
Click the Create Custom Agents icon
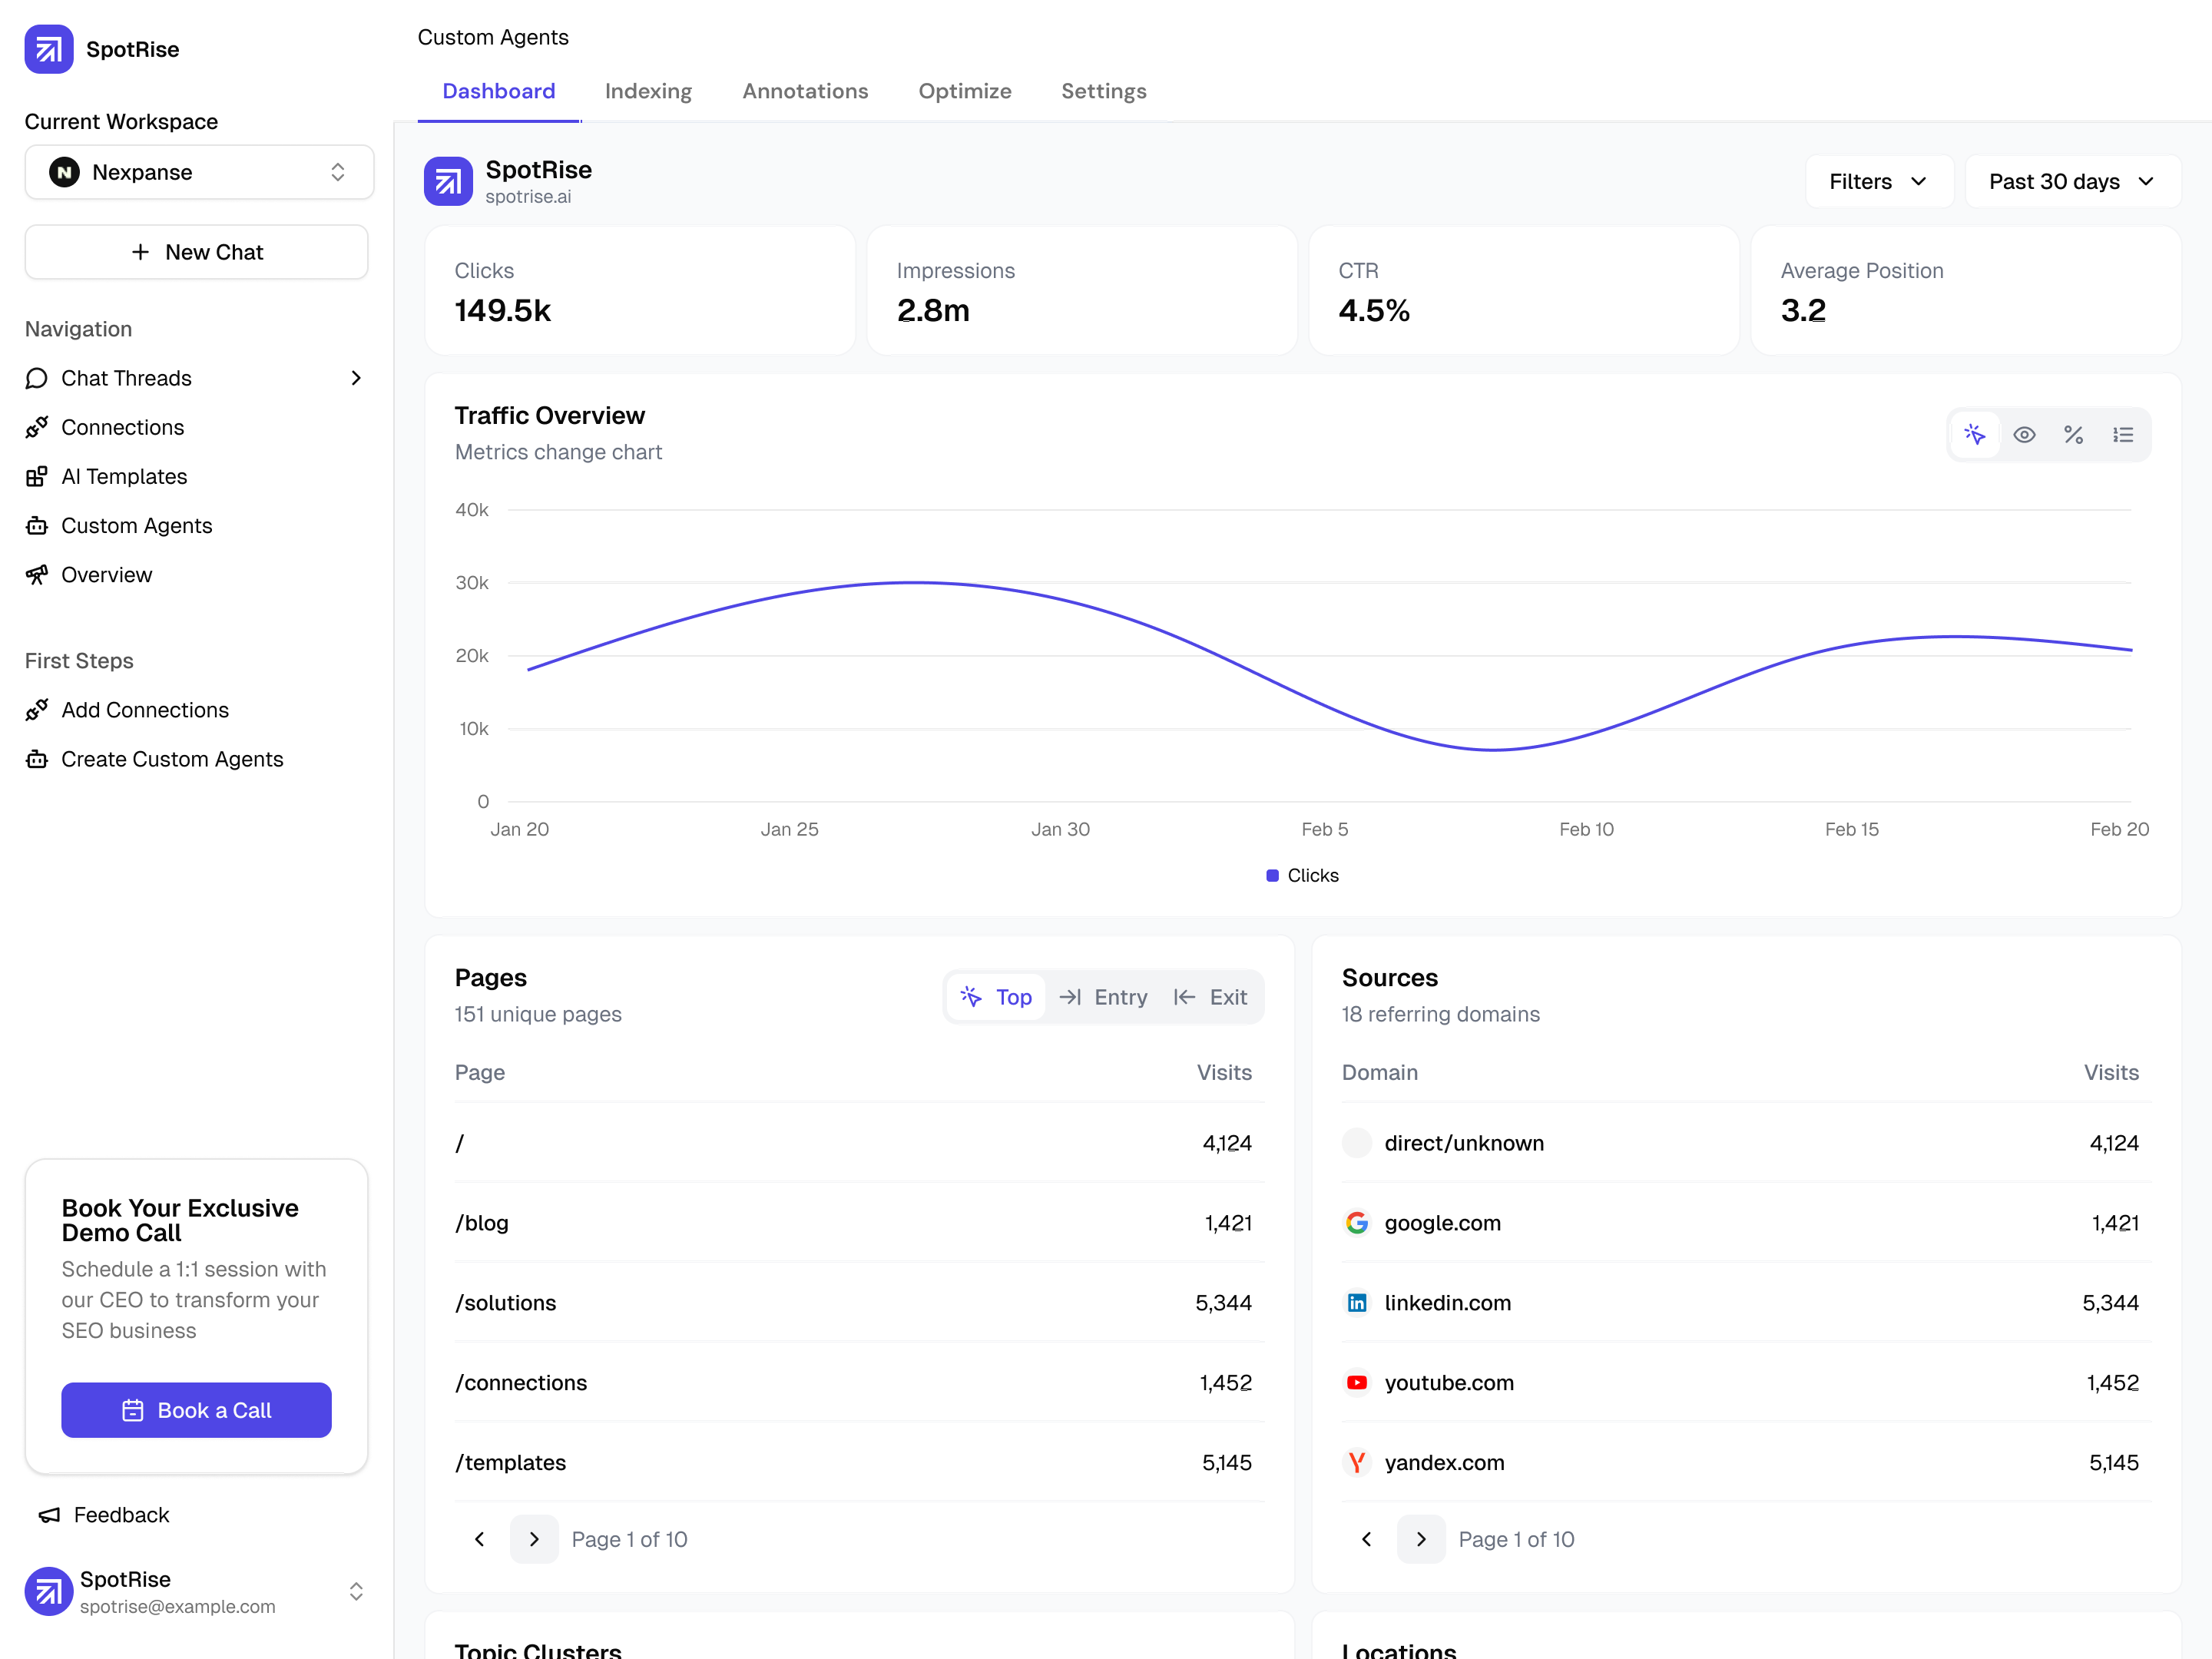pyautogui.click(x=37, y=760)
